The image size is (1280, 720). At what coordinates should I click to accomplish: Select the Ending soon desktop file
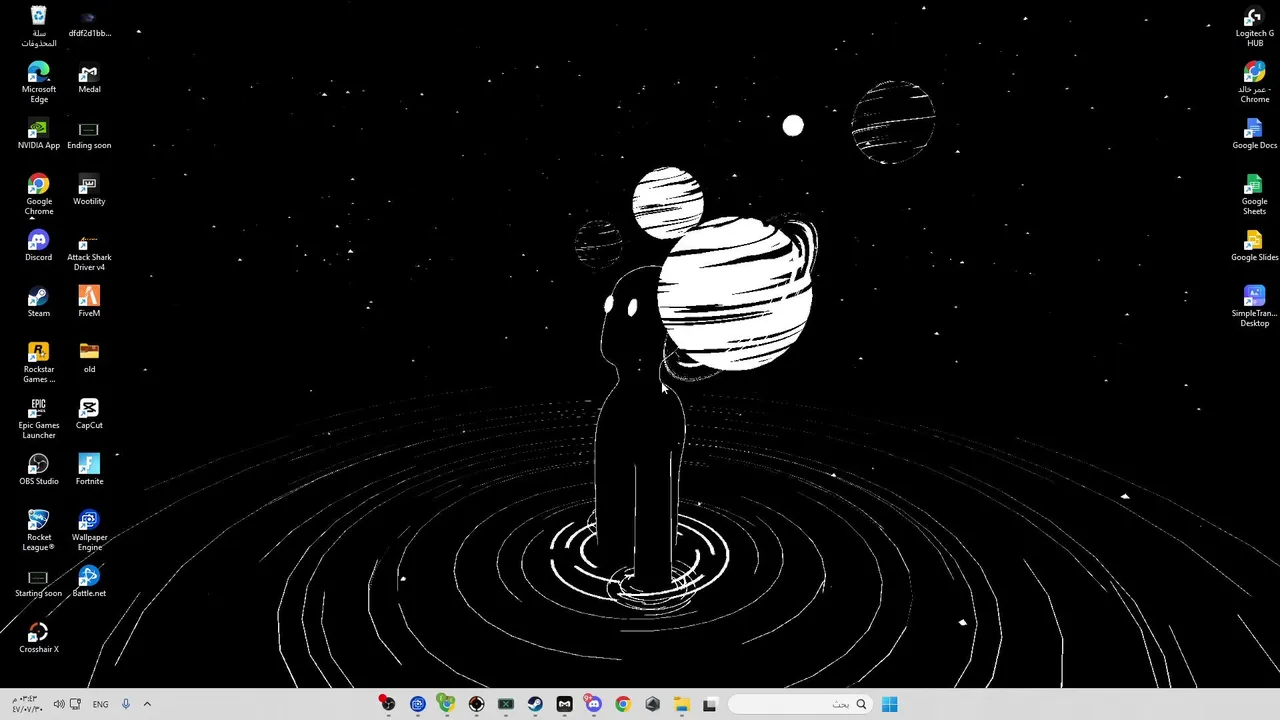pos(89,134)
